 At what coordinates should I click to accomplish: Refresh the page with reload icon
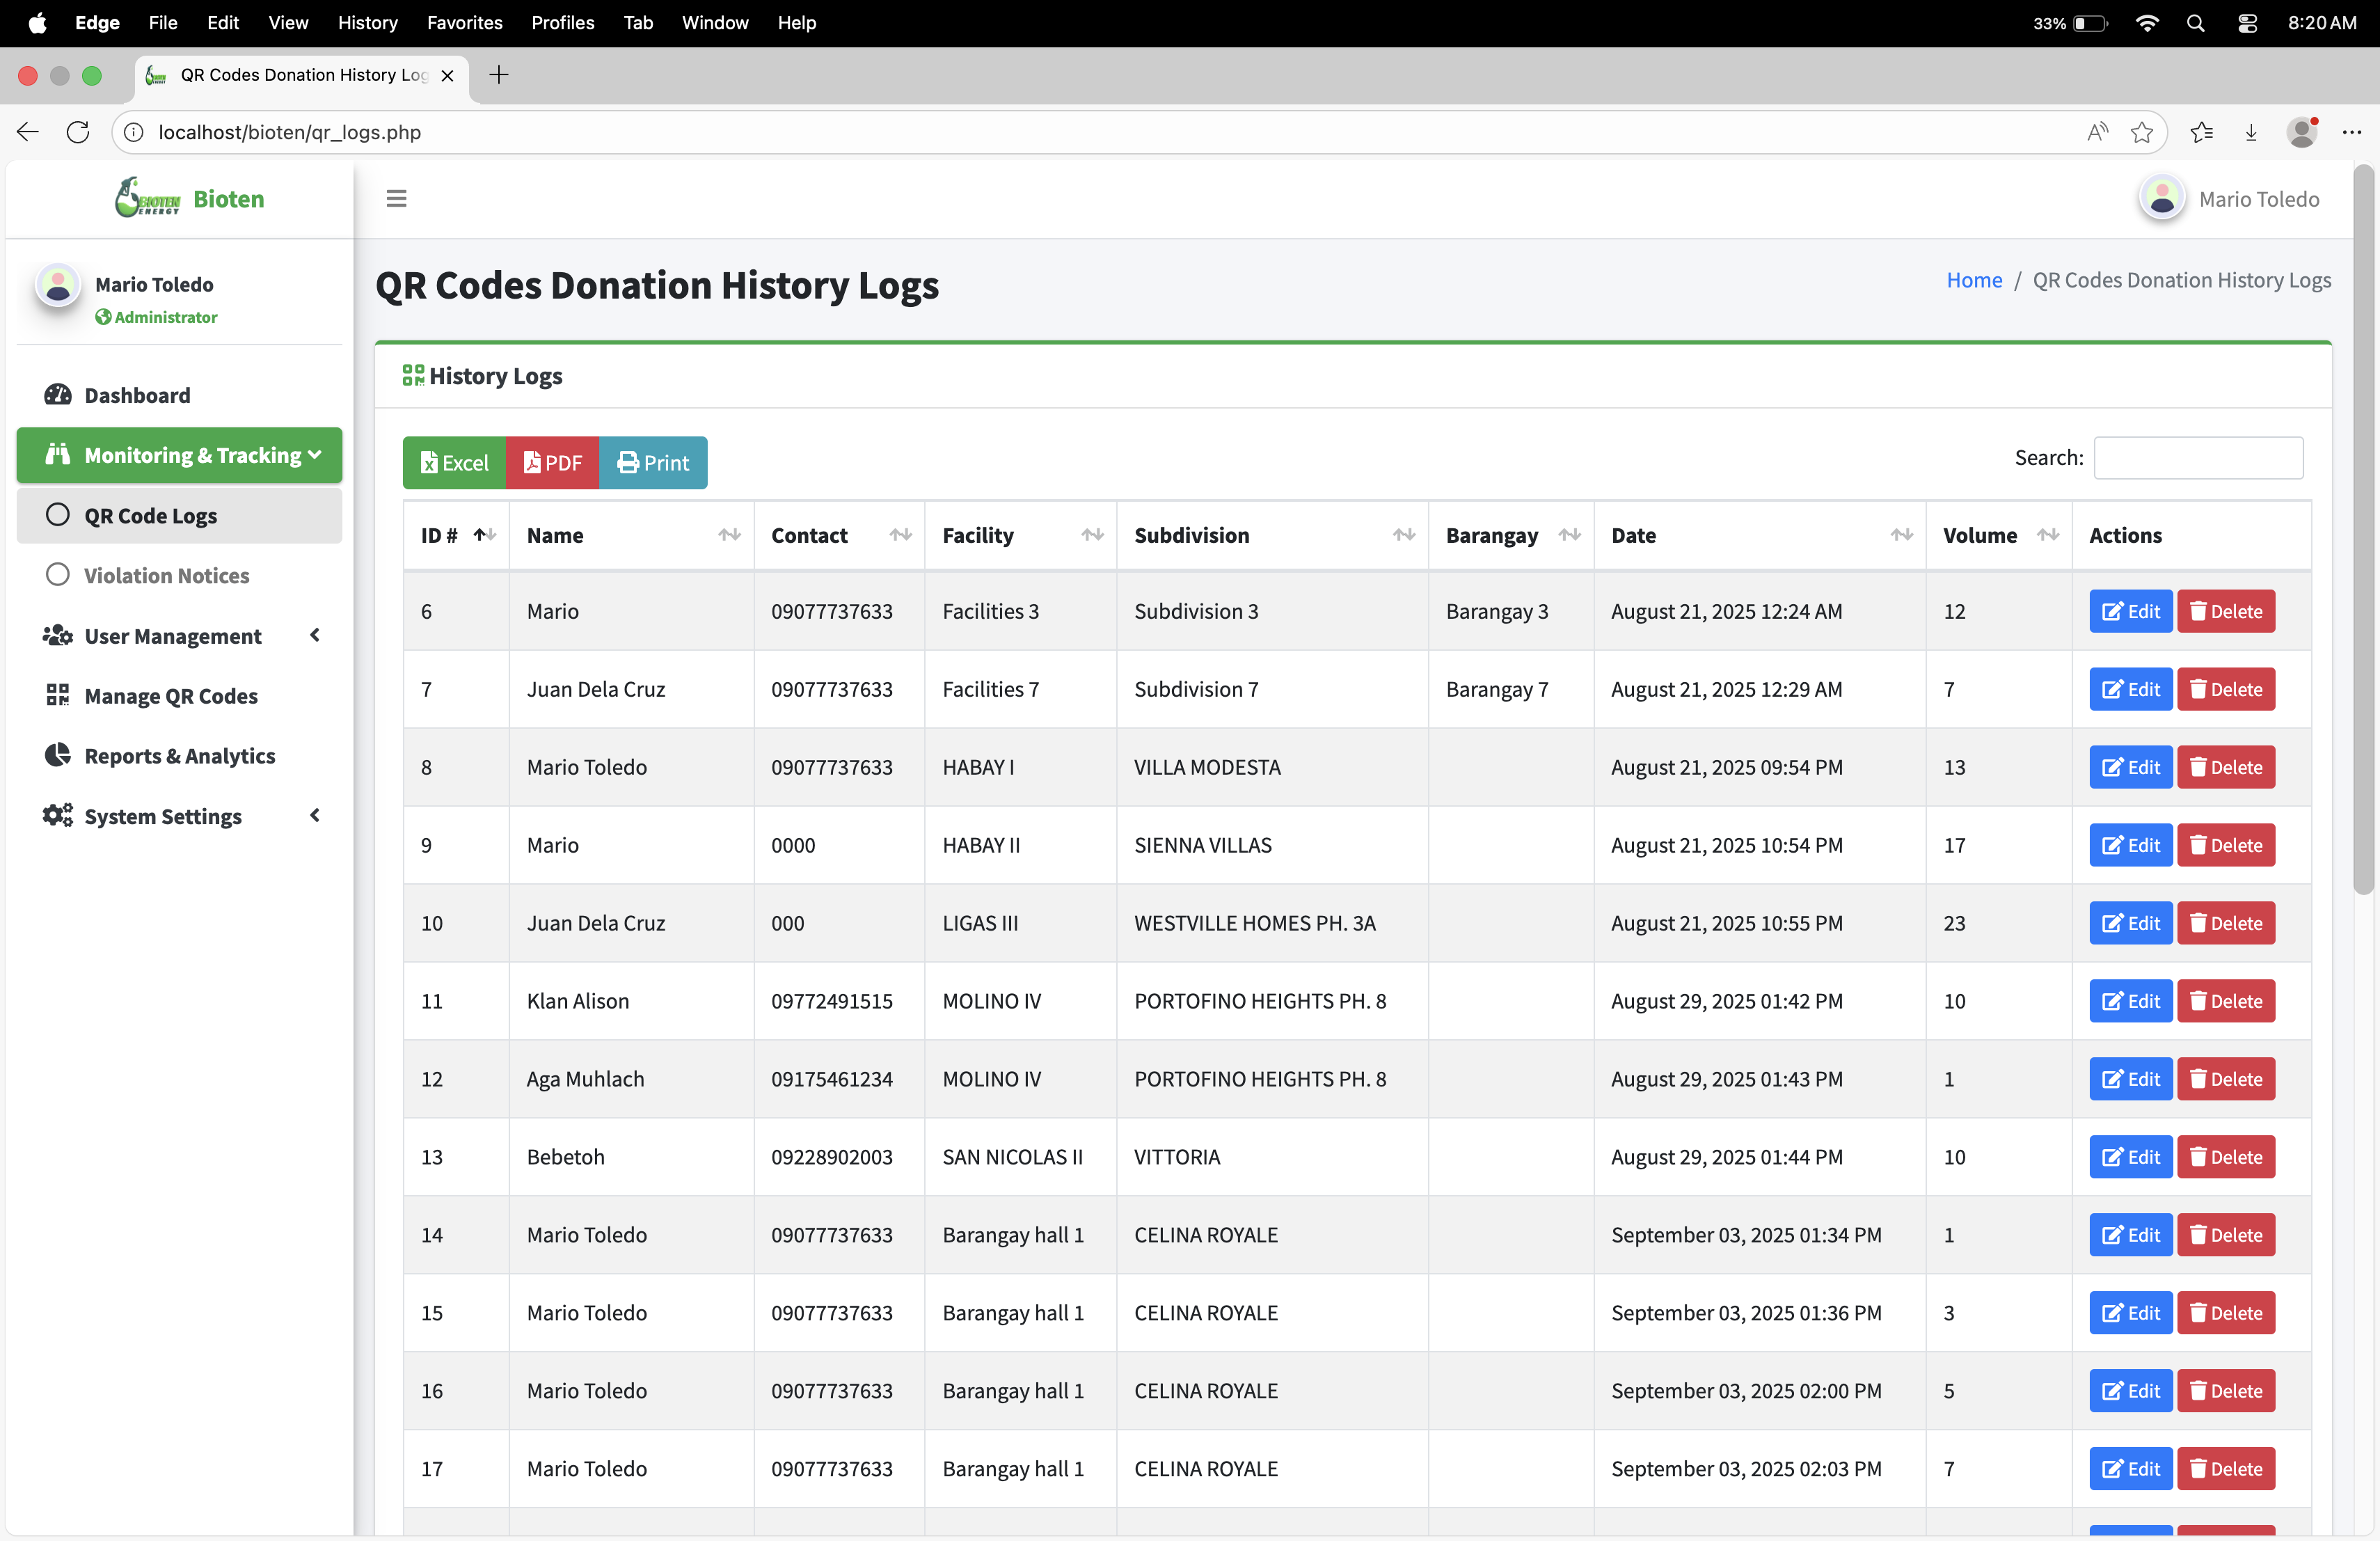click(x=78, y=132)
